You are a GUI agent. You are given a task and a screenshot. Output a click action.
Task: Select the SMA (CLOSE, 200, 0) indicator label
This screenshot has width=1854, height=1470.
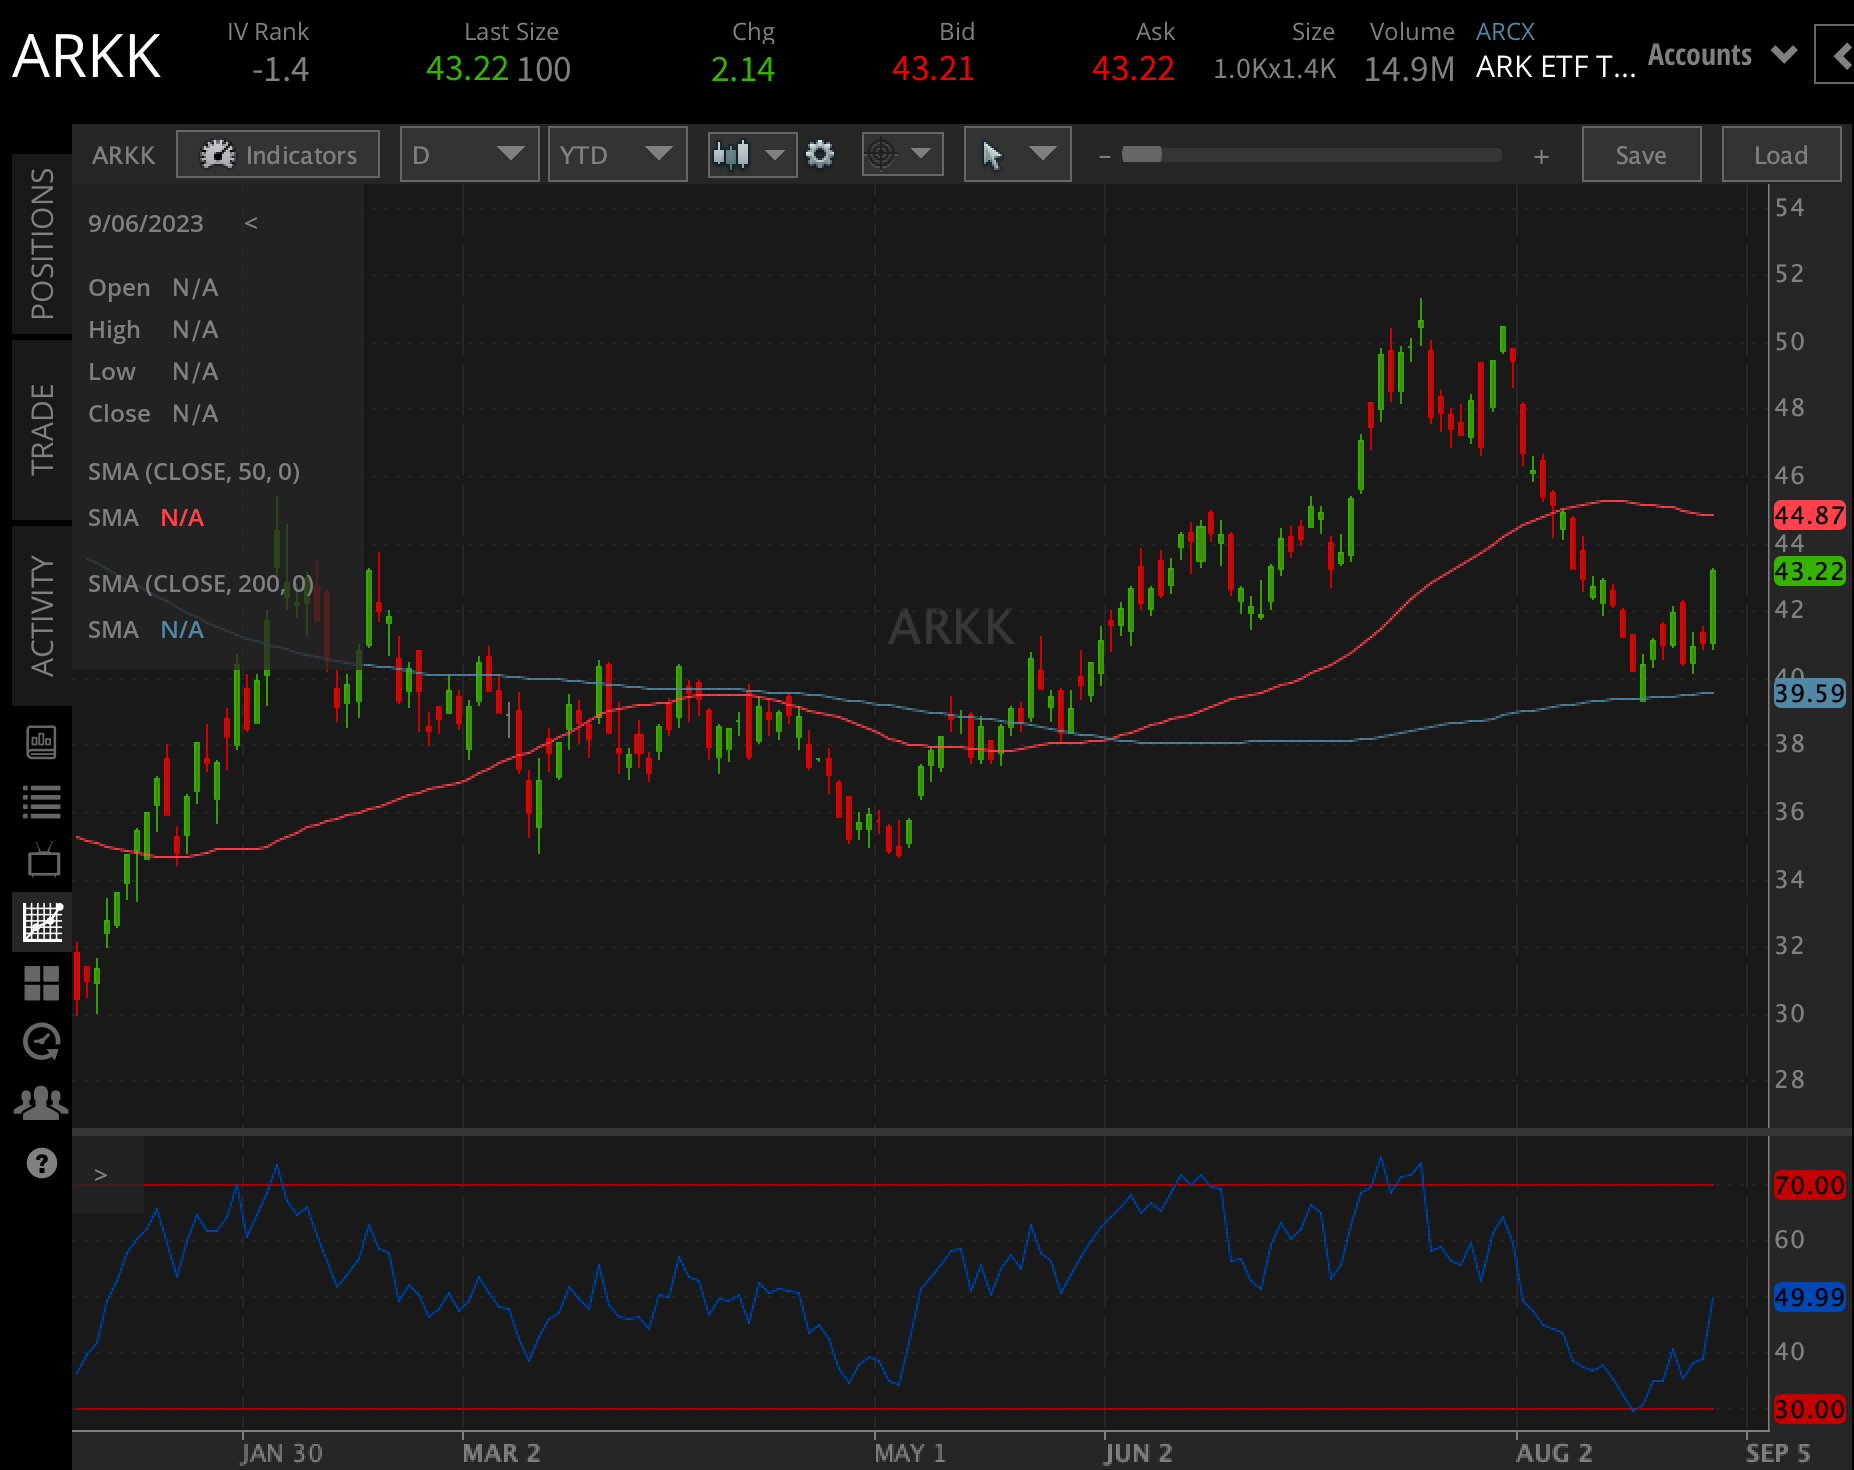201,584
